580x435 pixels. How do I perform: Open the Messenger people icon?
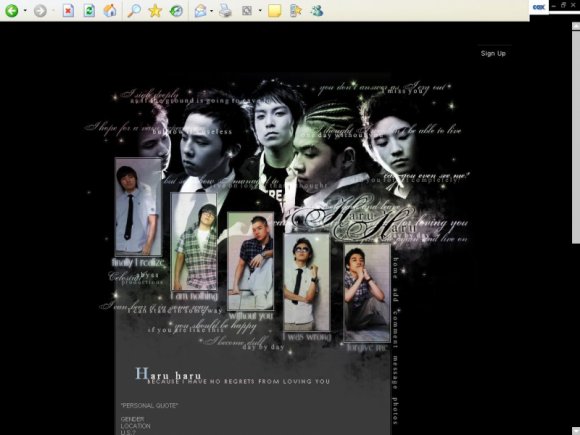tap(317, 10)
